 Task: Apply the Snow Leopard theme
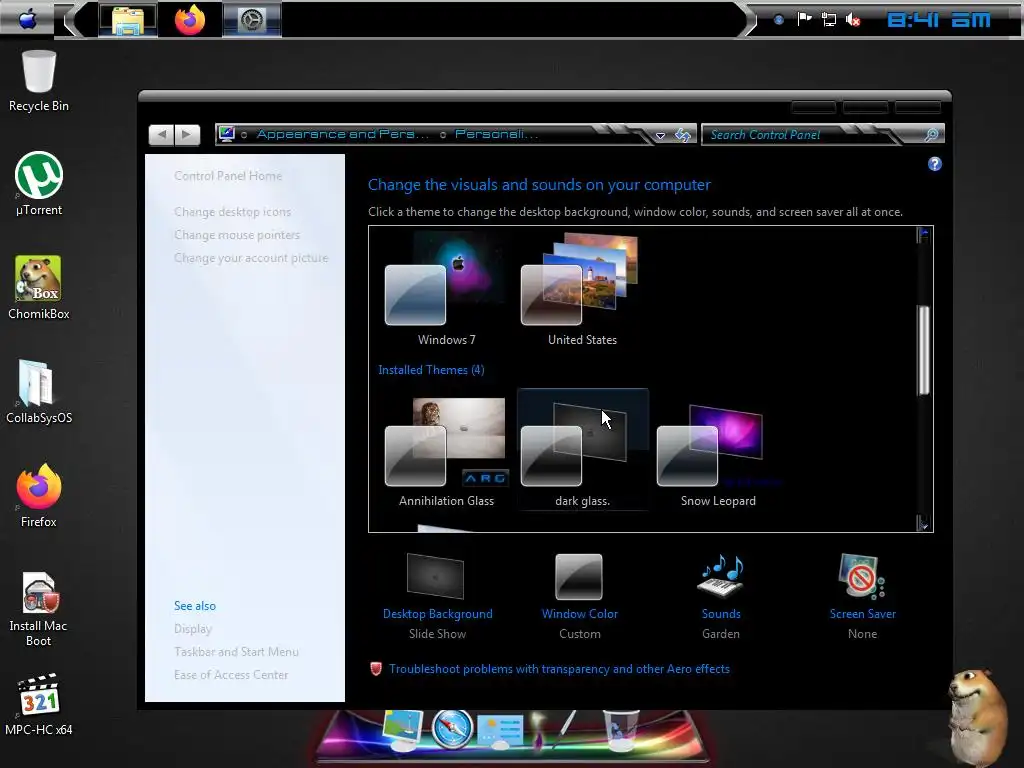(x=718, y=452)
